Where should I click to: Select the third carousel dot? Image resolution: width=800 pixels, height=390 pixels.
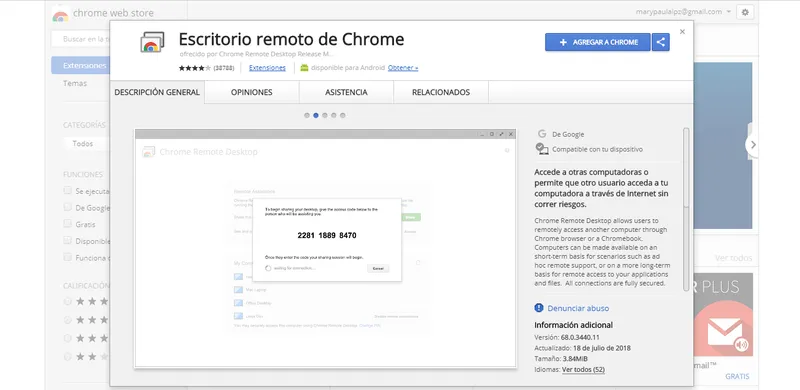(325, 115)
